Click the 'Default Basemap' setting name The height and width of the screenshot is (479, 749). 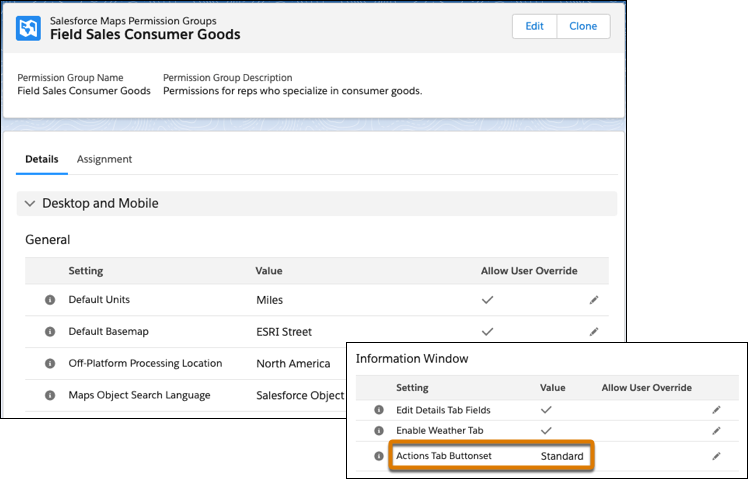point(108,331)
